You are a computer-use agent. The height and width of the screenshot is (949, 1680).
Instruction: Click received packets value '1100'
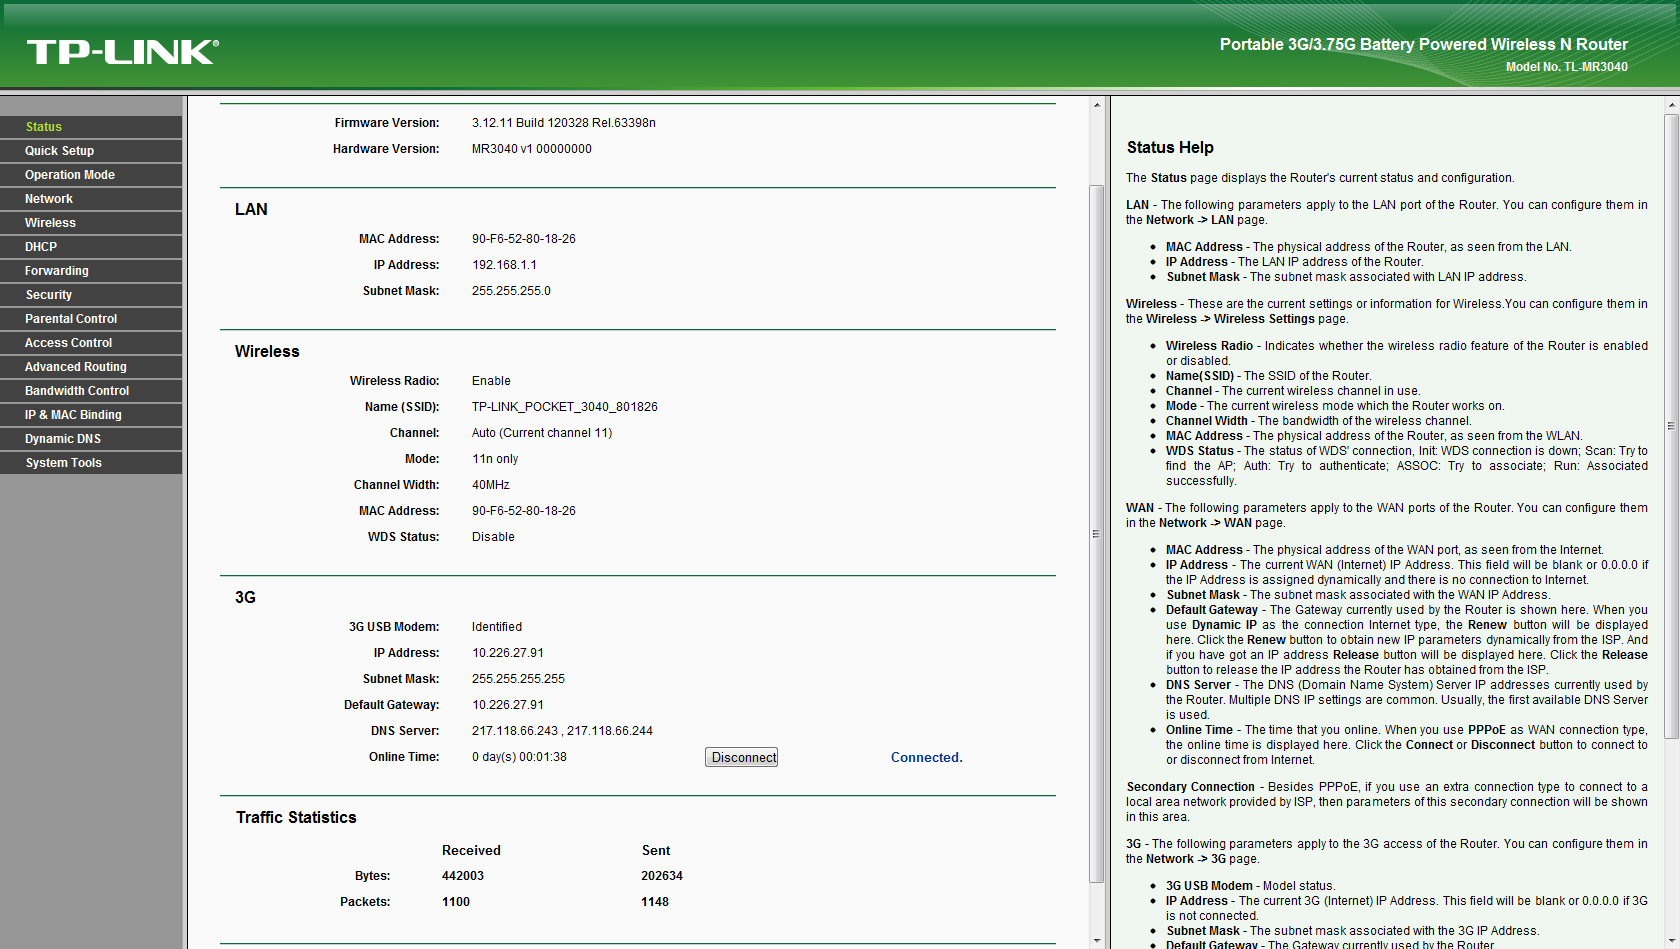pos(456,902)
